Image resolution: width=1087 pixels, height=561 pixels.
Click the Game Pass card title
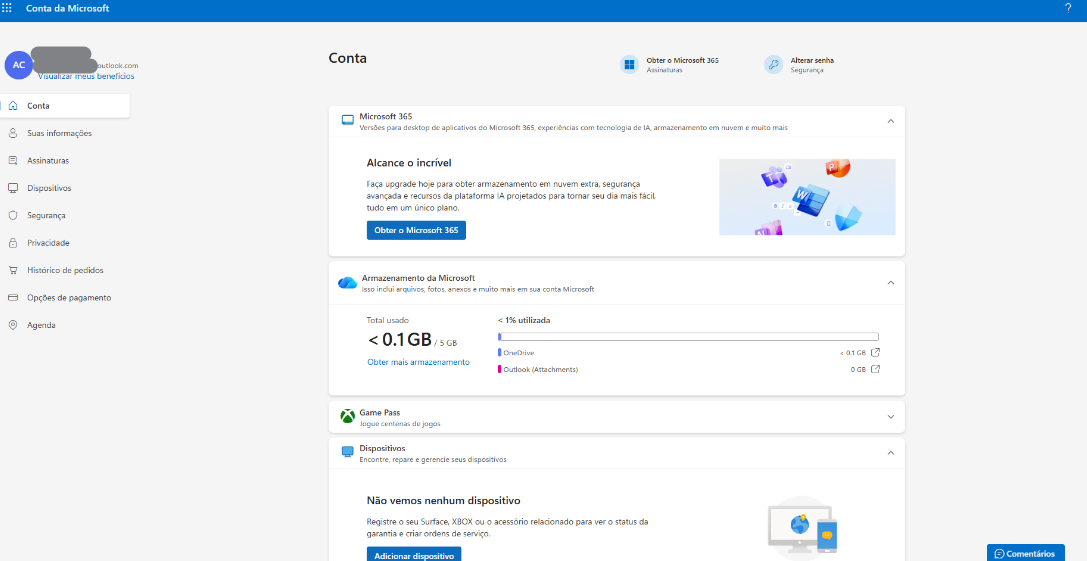[x=379, y=412]
